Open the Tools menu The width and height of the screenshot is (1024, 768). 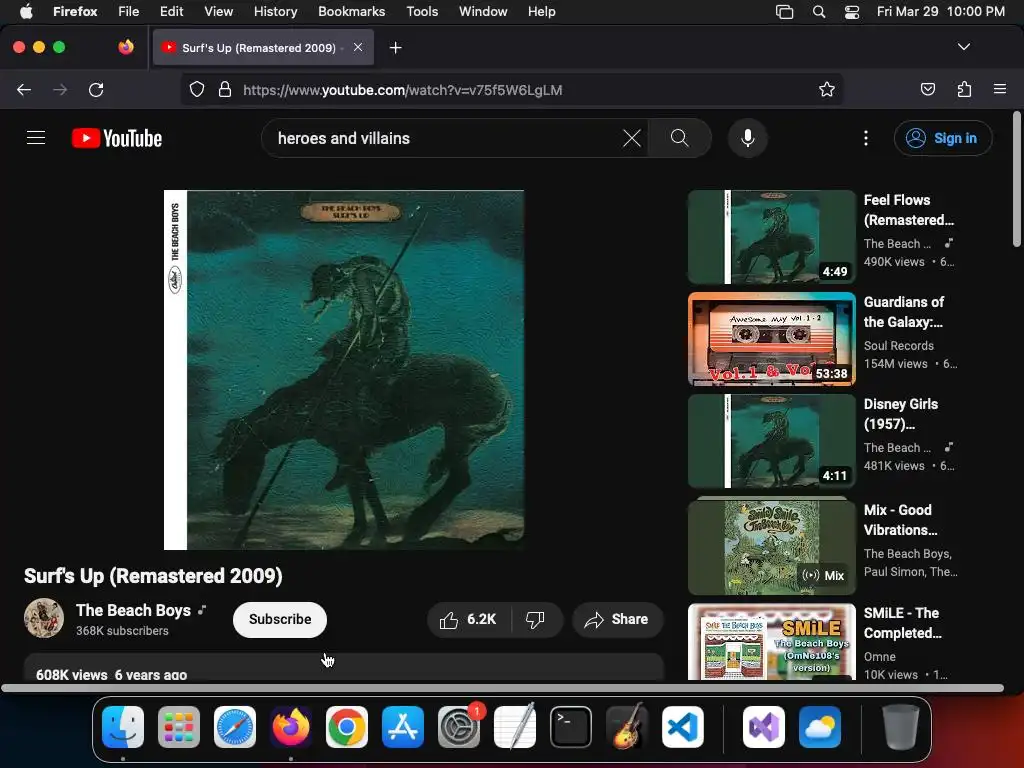[422, 11]
